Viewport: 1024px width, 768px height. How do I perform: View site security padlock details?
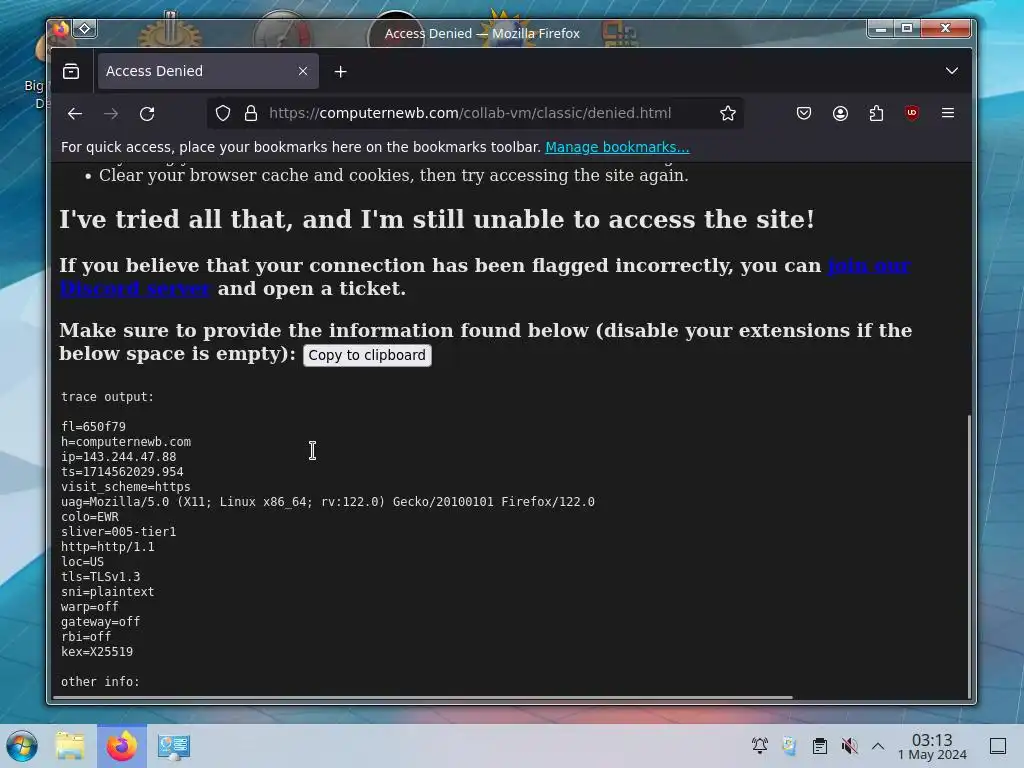251,114
